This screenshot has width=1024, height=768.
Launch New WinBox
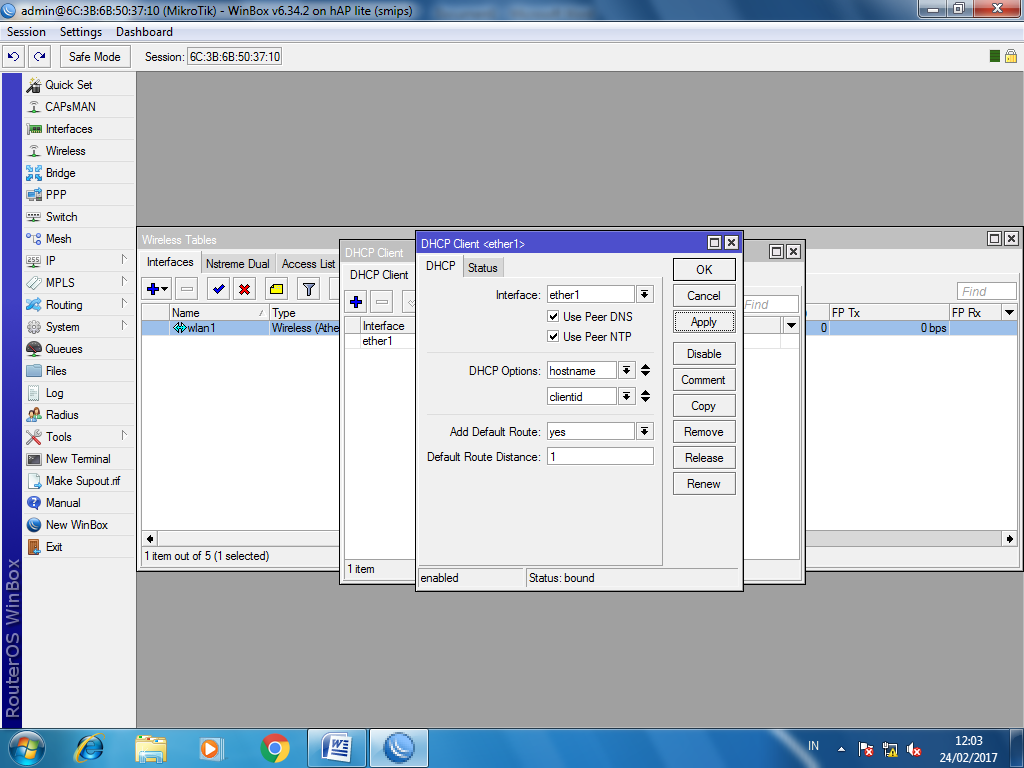pyautogui.click(x=76, y=525)
